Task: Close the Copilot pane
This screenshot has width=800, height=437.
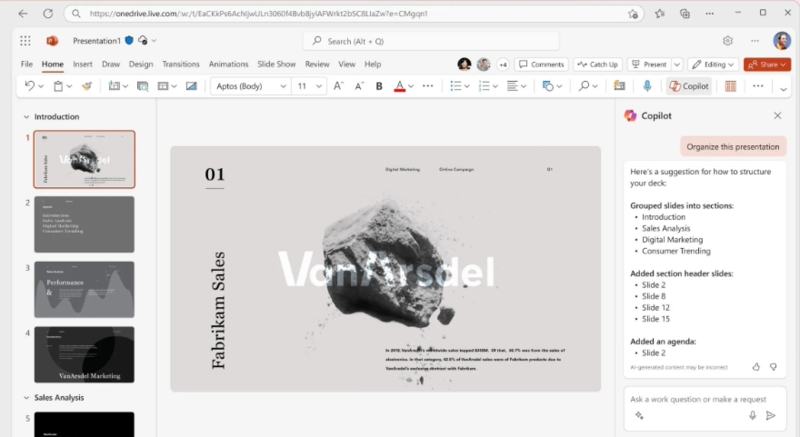Action: (x=778, y=116)
